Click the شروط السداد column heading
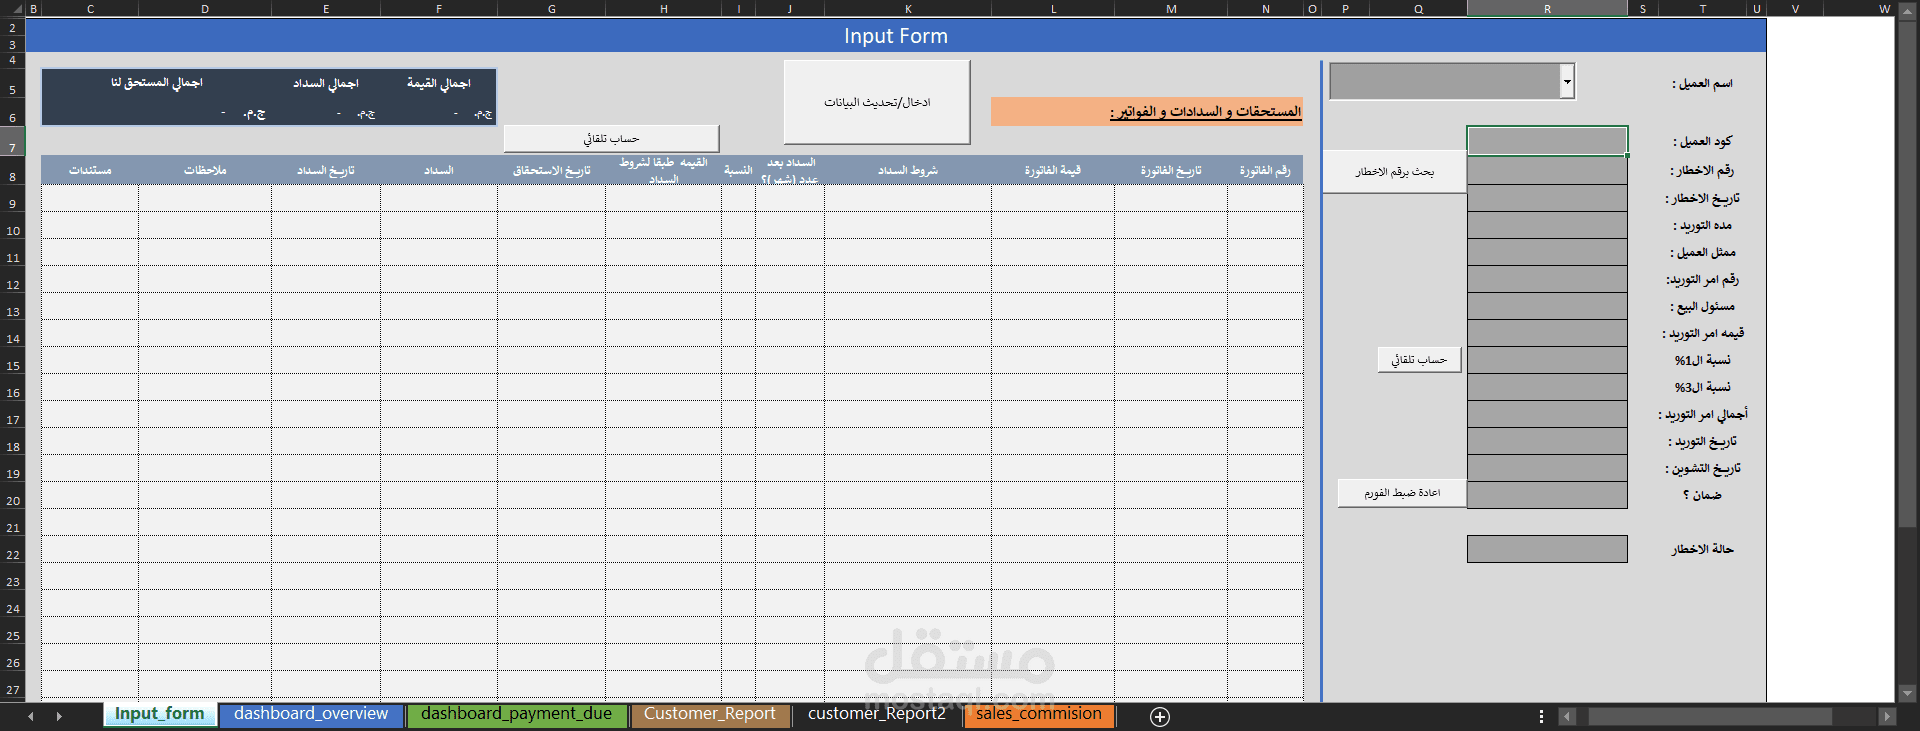This screenshot has height=731, width=1920. 908,170
